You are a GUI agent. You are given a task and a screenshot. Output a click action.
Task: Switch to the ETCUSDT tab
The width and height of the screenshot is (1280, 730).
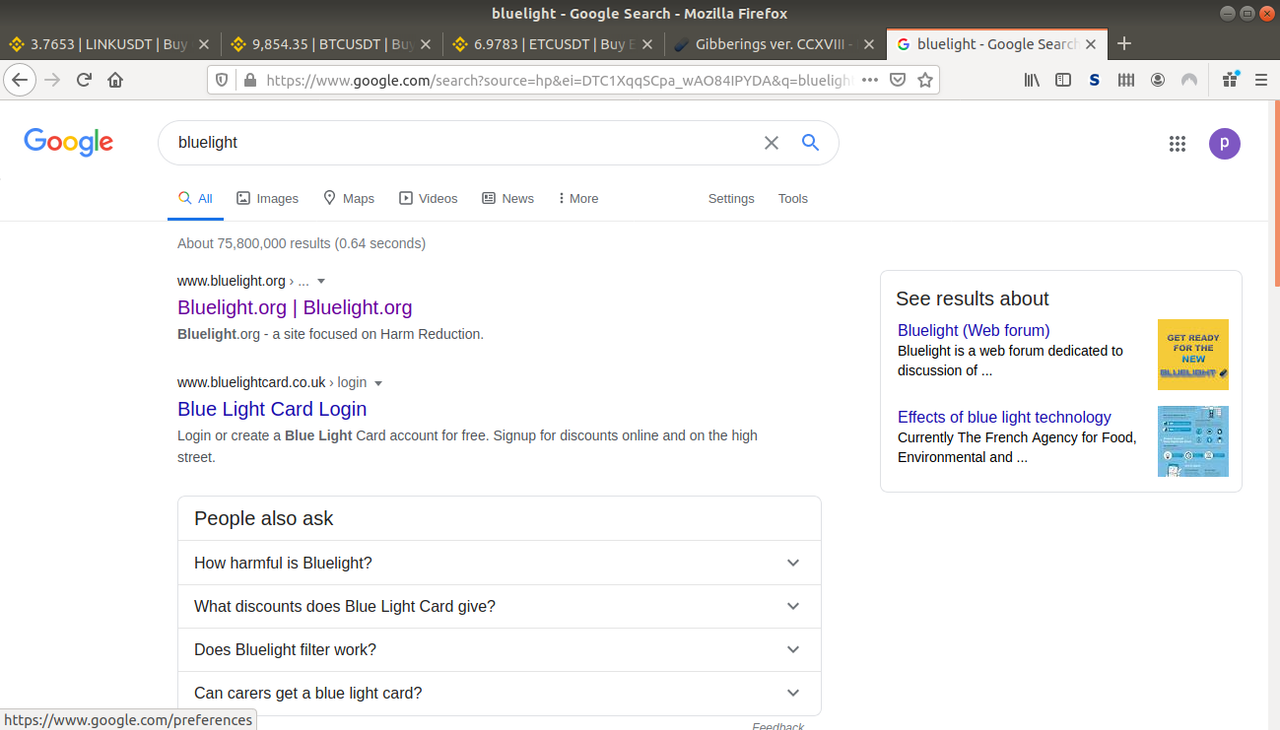tap(552, 44)
